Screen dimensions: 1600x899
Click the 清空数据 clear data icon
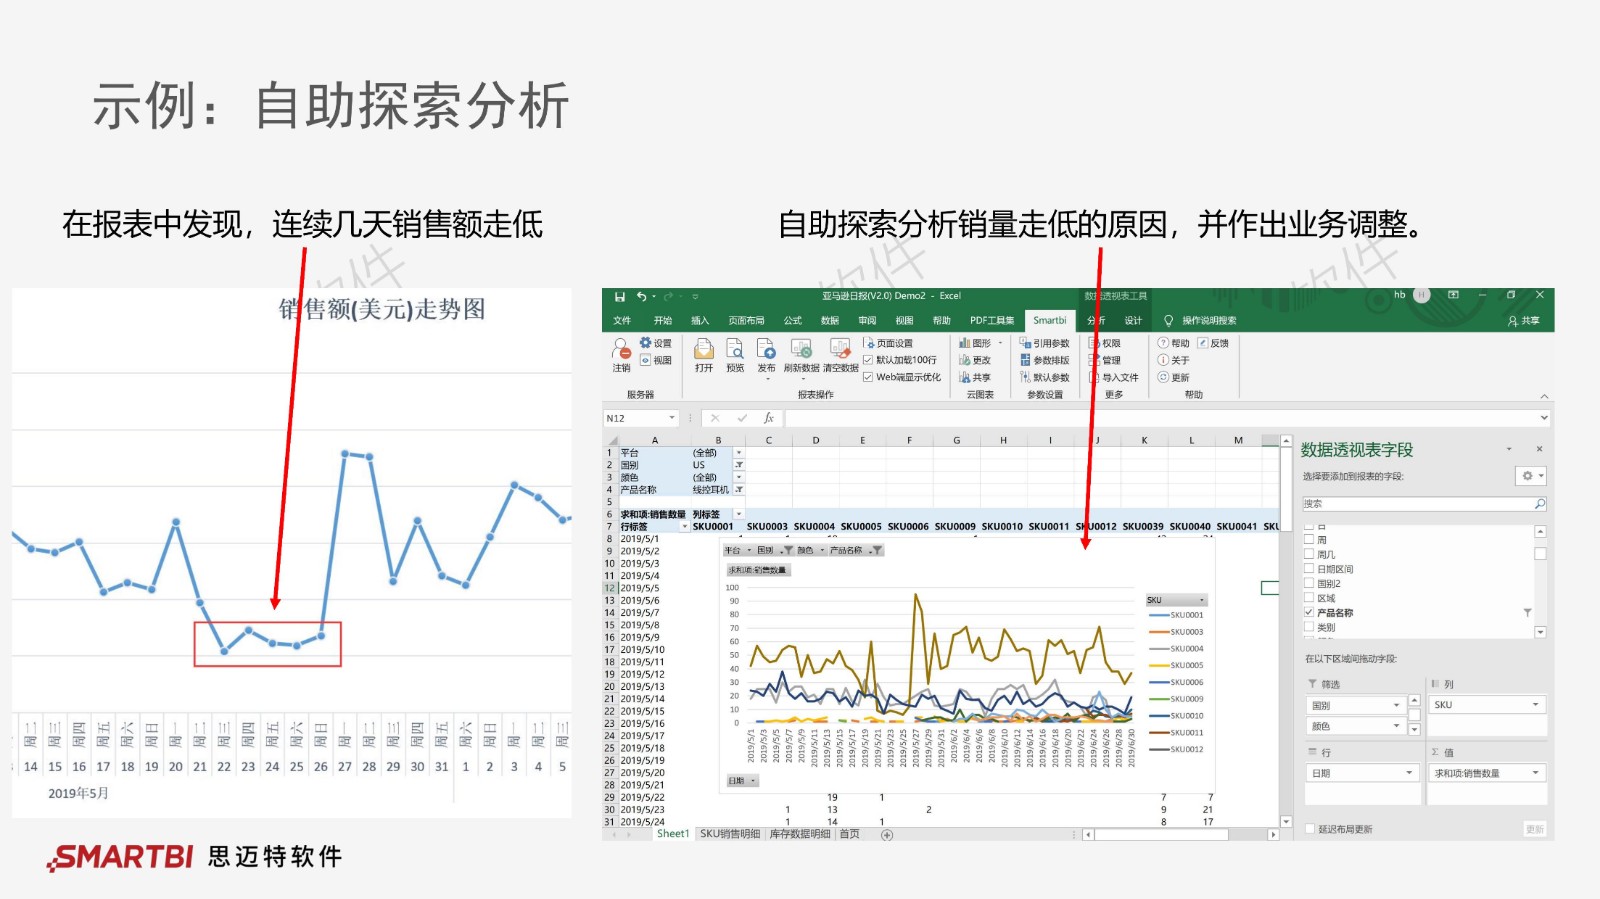pyautogui.click(x=840, y=350)
